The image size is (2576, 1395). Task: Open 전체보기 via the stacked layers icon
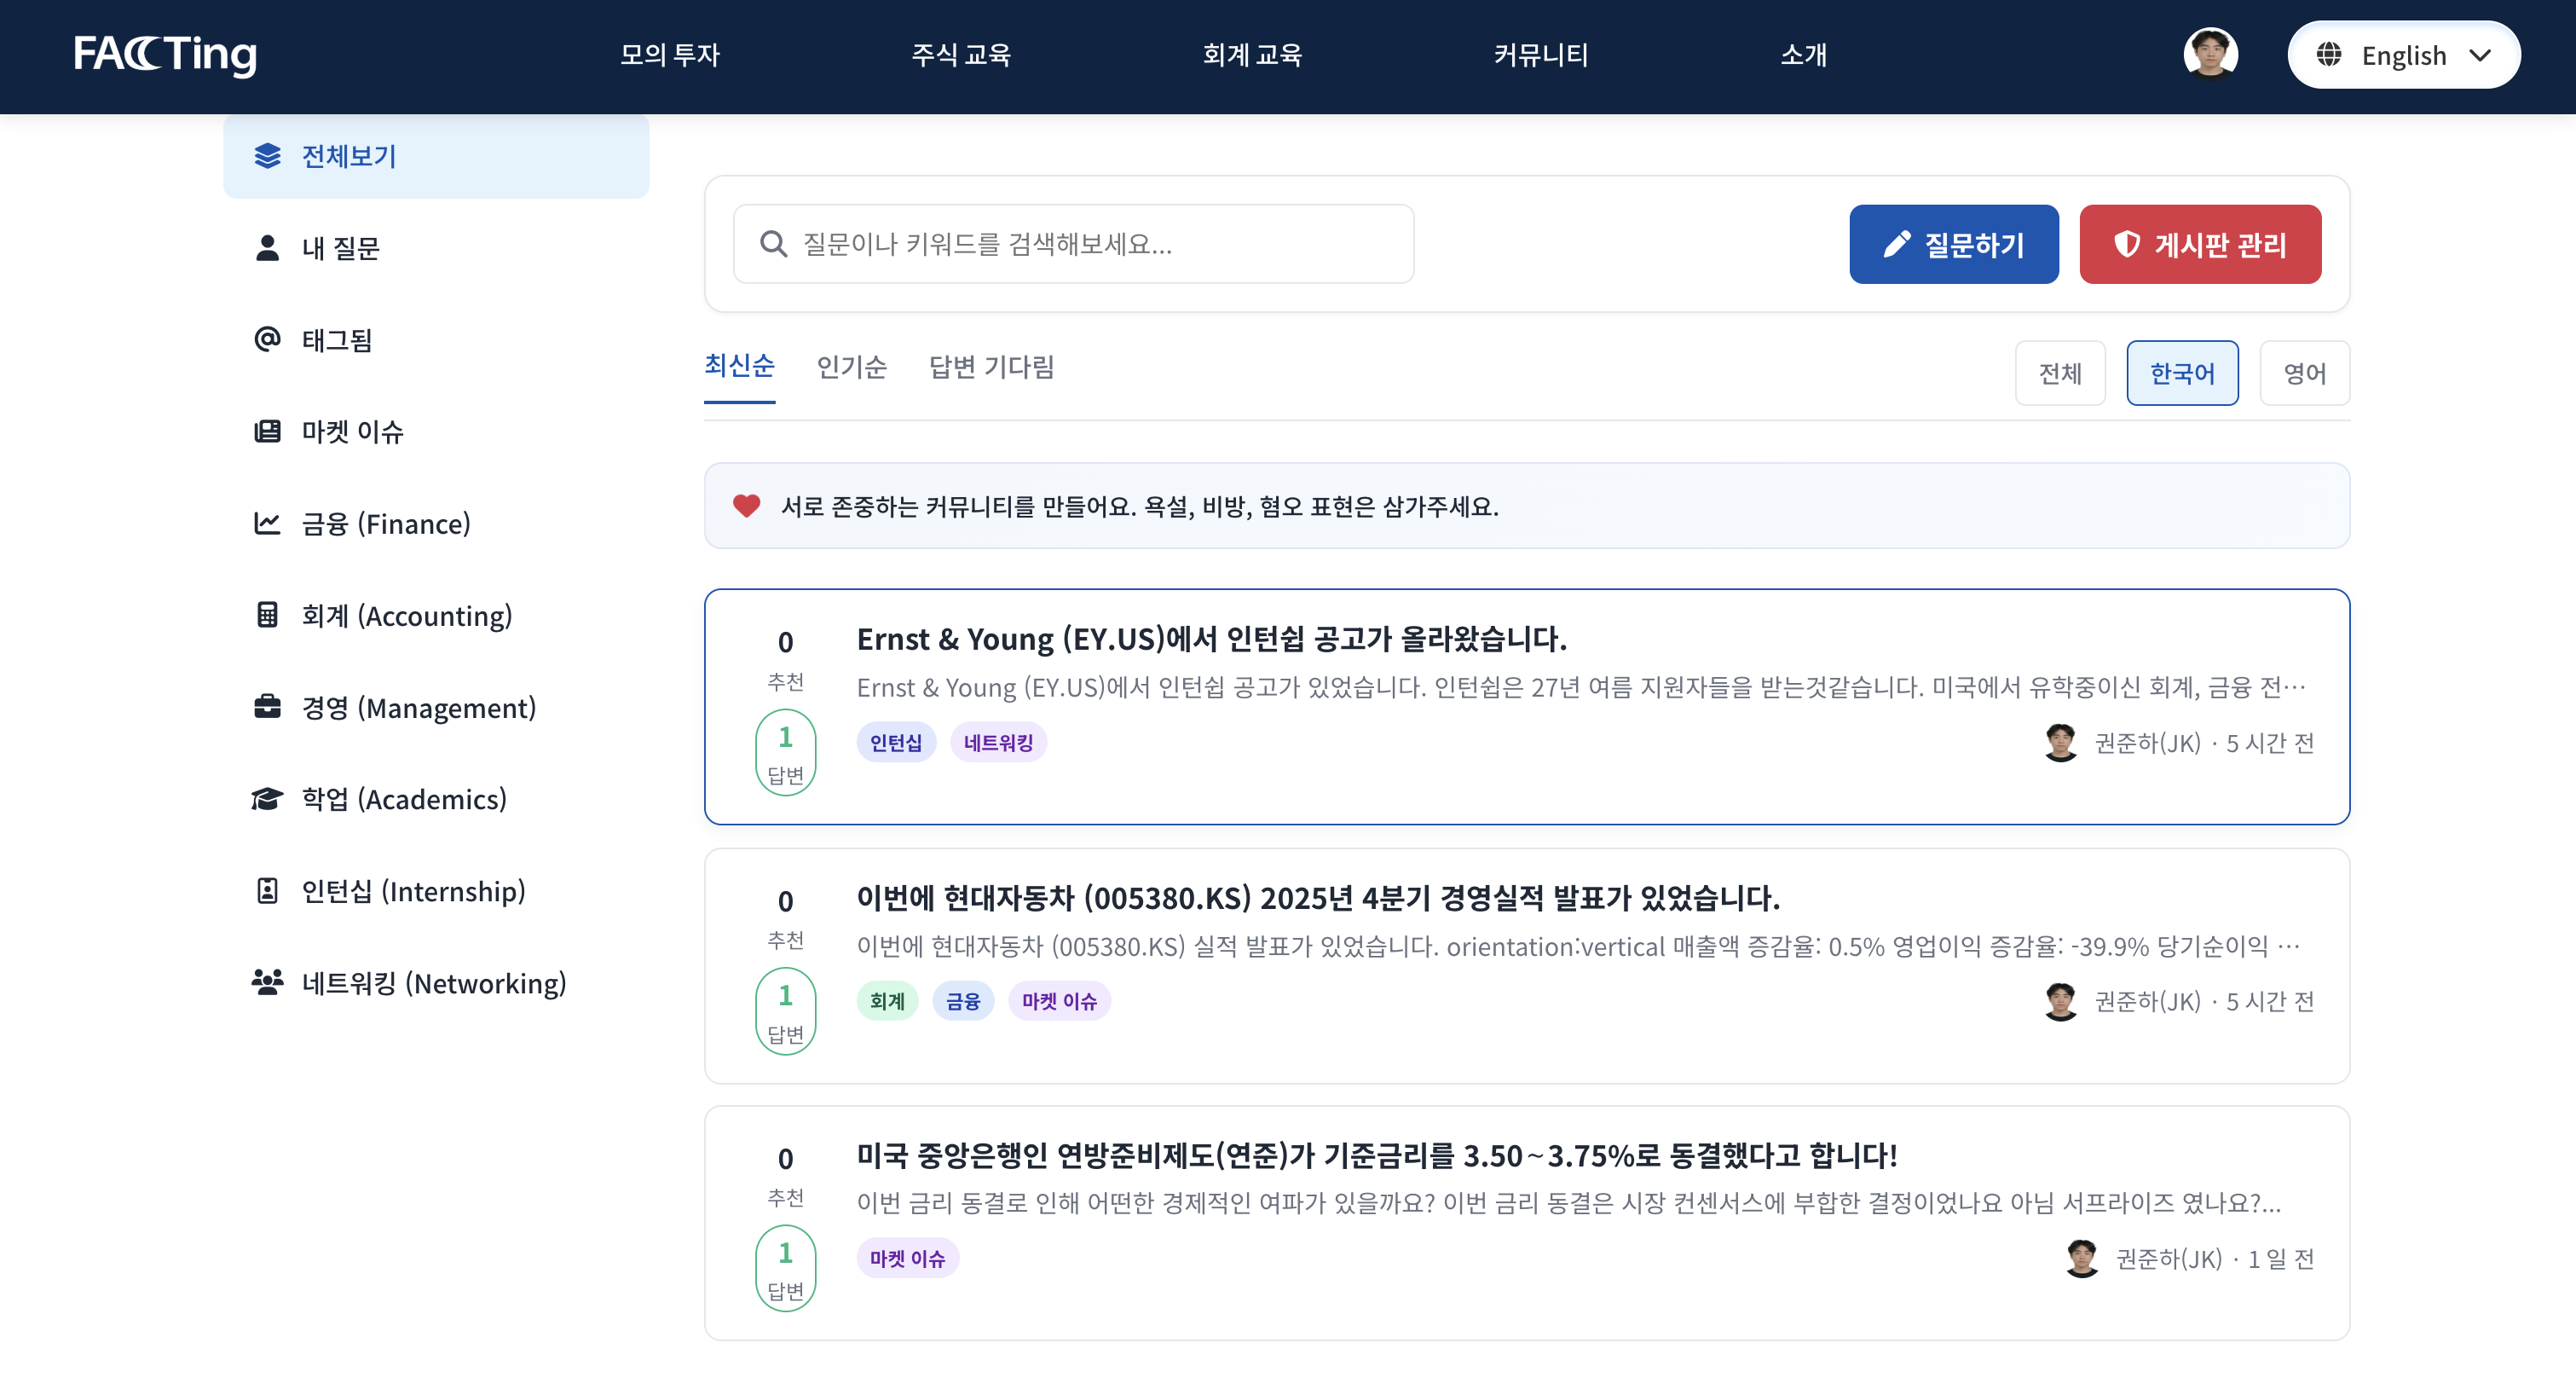(267, 156)
